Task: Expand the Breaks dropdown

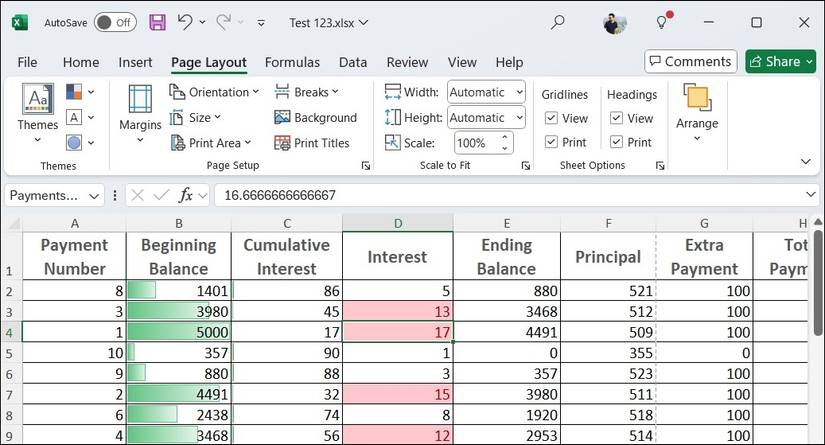Action: tap(335, 92)
